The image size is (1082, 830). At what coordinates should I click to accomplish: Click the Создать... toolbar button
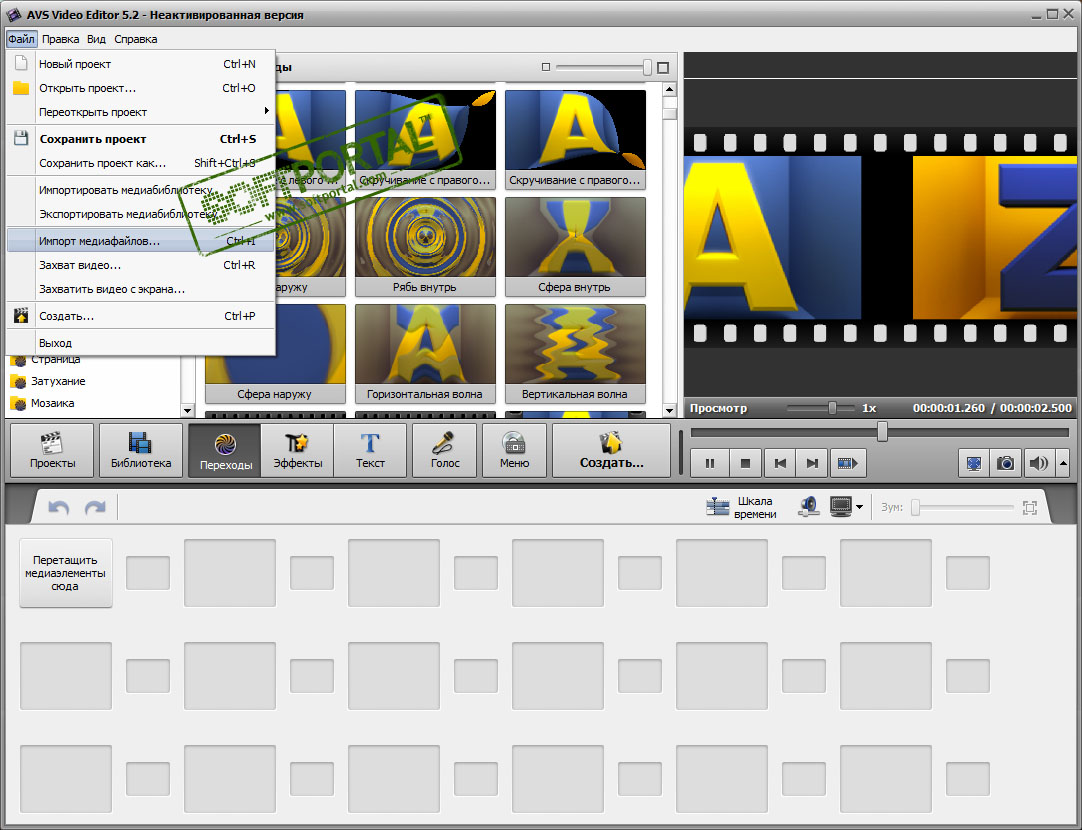tap(611, 451)
